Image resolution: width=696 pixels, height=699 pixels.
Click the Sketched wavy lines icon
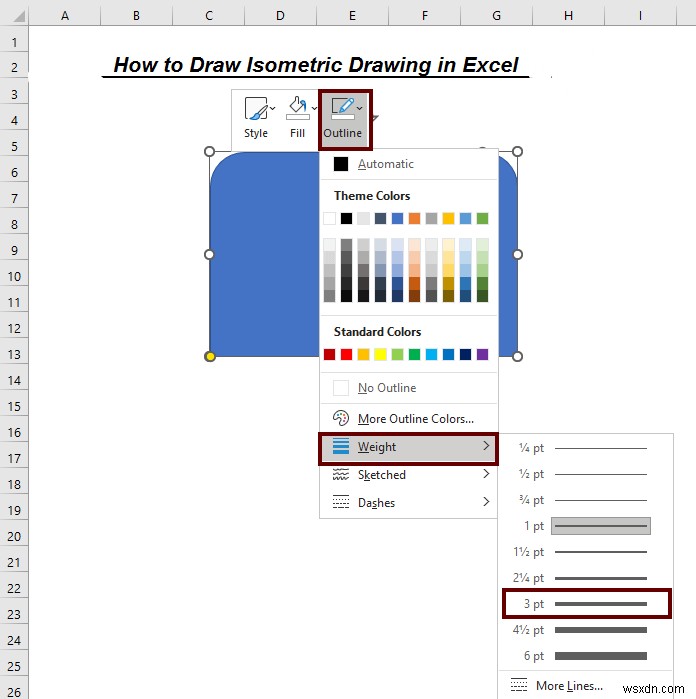pos(341,474)
